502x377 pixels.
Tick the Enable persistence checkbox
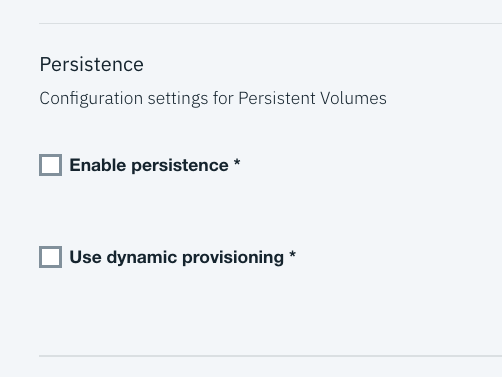(x=51, y=165)
